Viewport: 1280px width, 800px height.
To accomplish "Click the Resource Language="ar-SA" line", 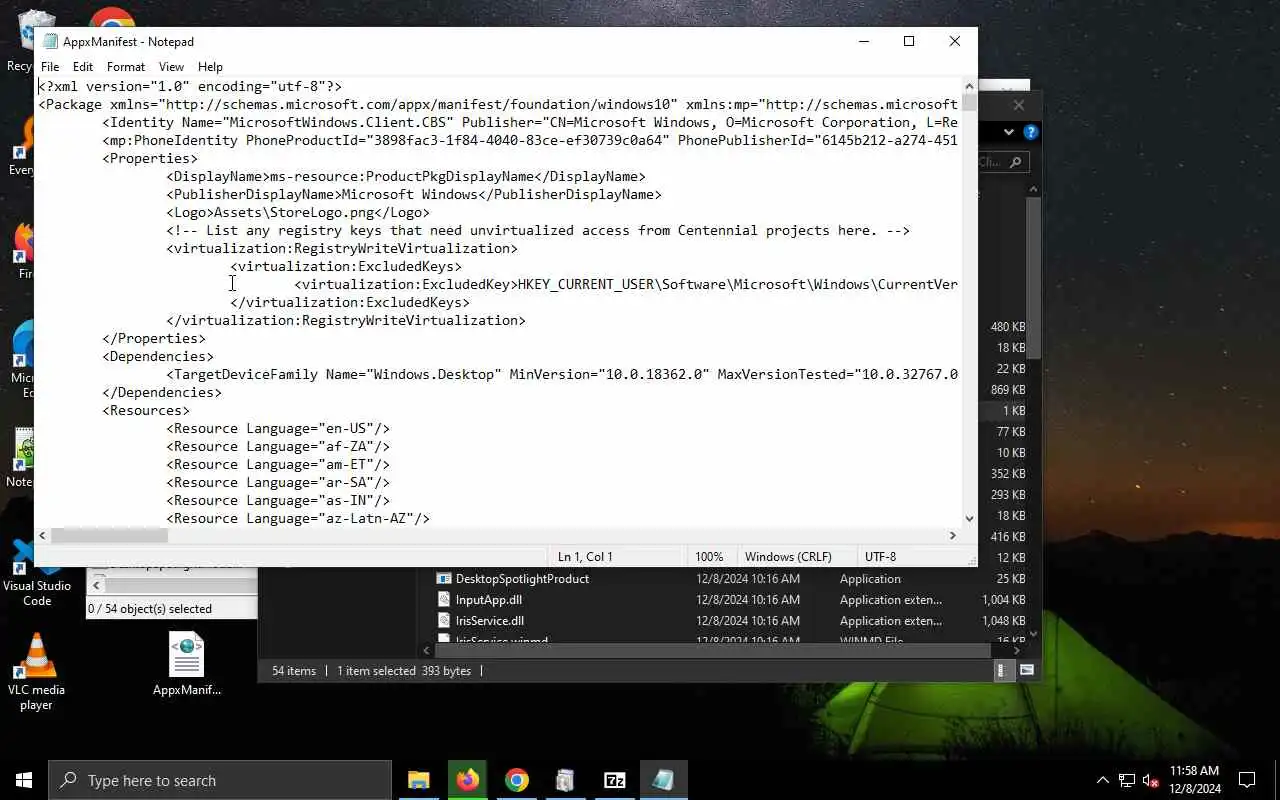I will (x=278, y=482).
